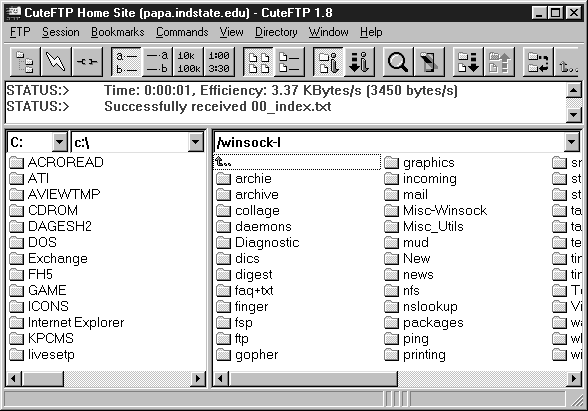Open the Bookmarks menu

pyautogui.click(x=118, y=32)
